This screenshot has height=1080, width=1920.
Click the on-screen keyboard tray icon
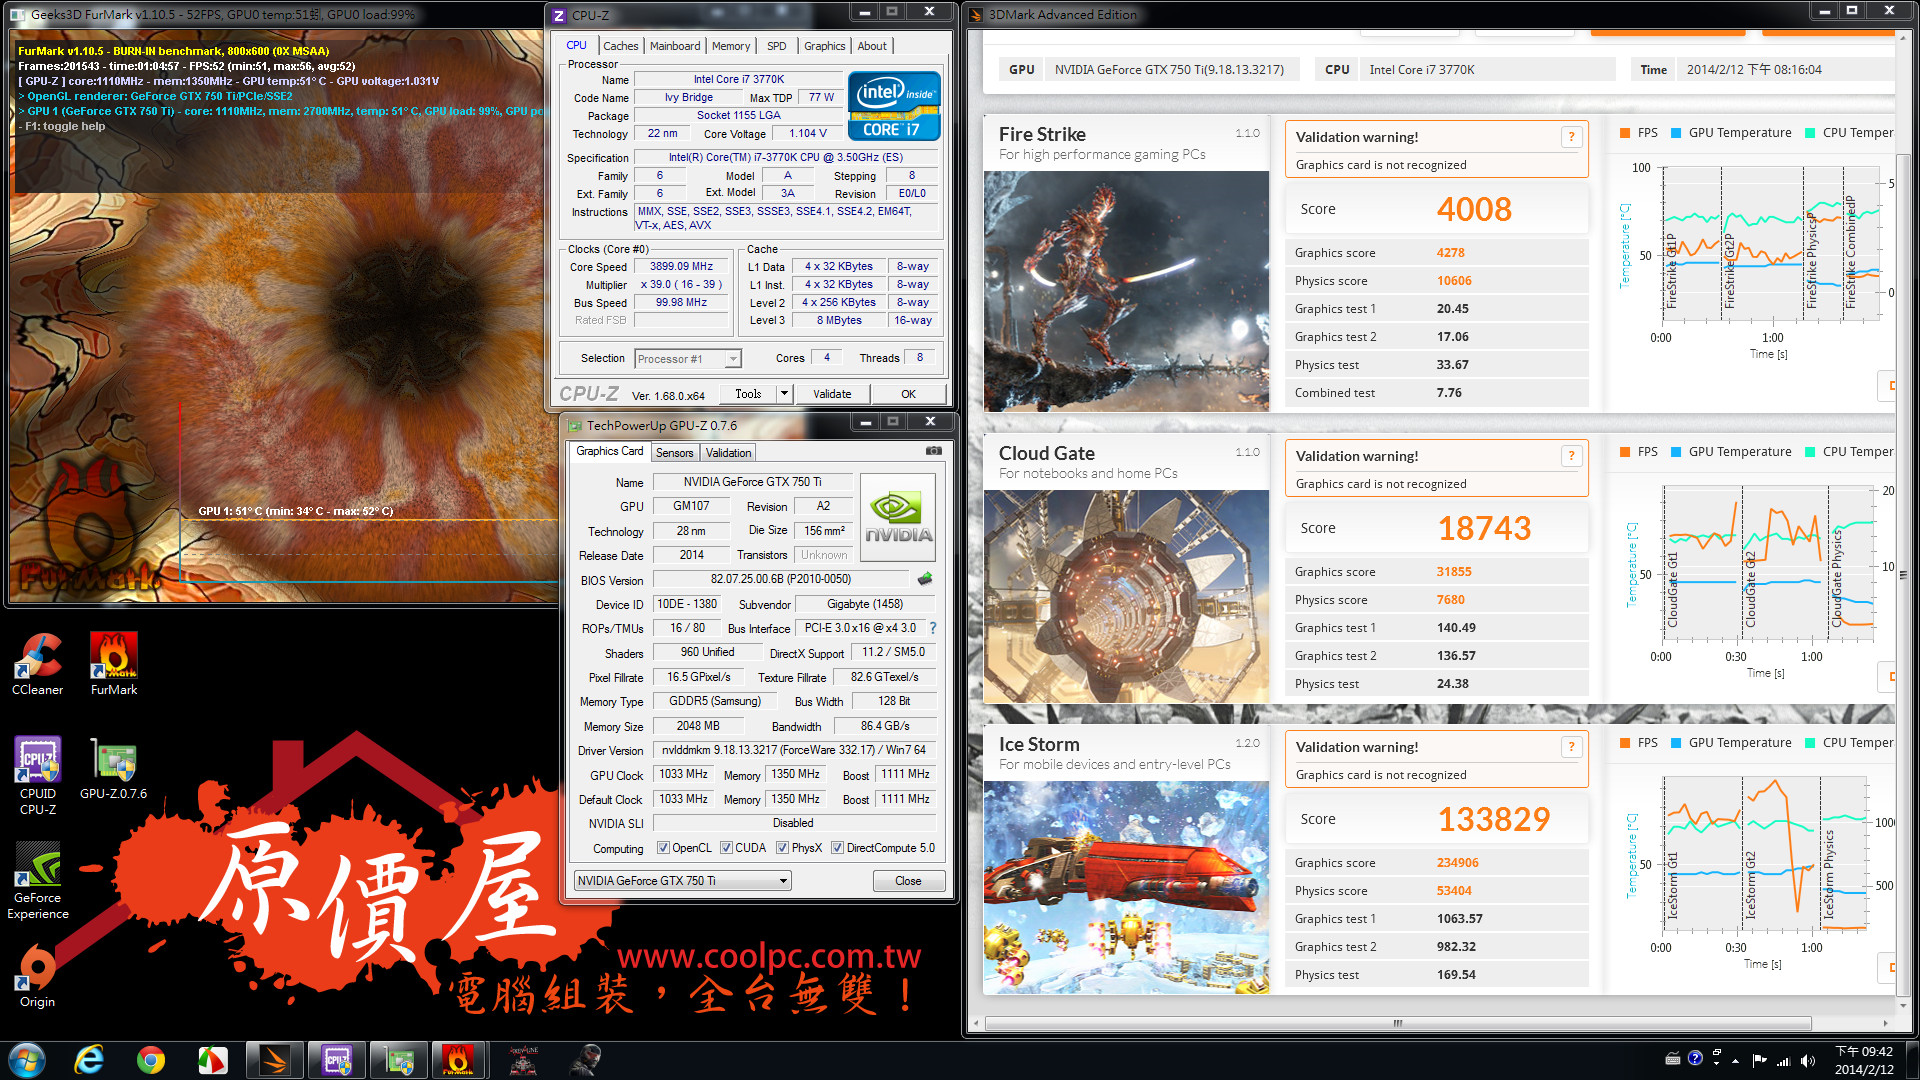[x=1672, y=1059]
